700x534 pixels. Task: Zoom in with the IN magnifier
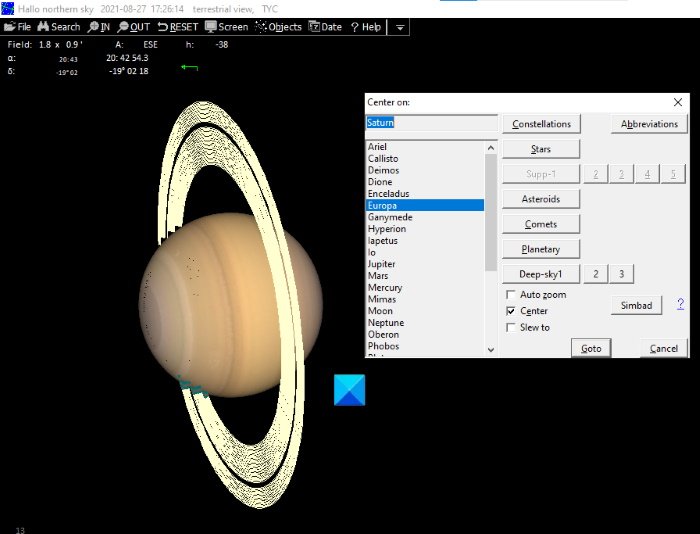(99, 27)
